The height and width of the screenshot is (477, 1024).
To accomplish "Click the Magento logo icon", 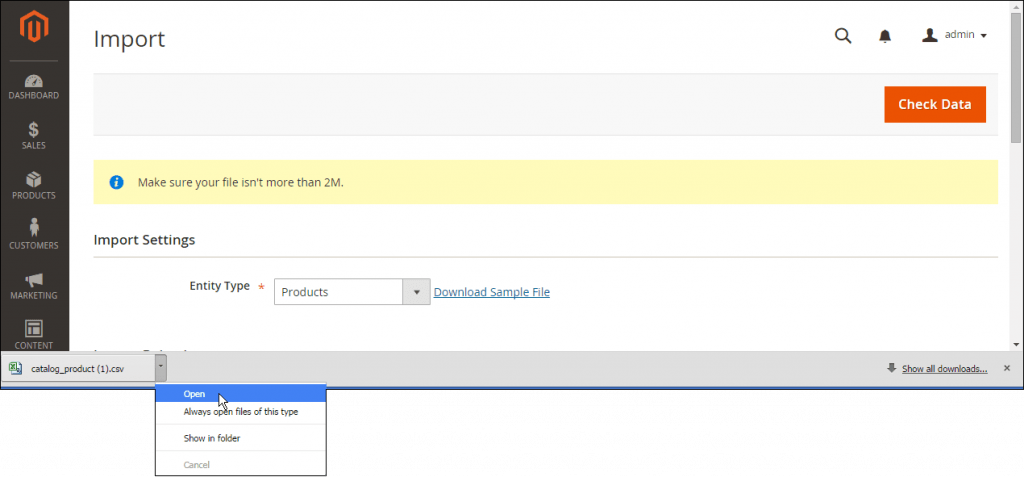I will pos(34,27).
